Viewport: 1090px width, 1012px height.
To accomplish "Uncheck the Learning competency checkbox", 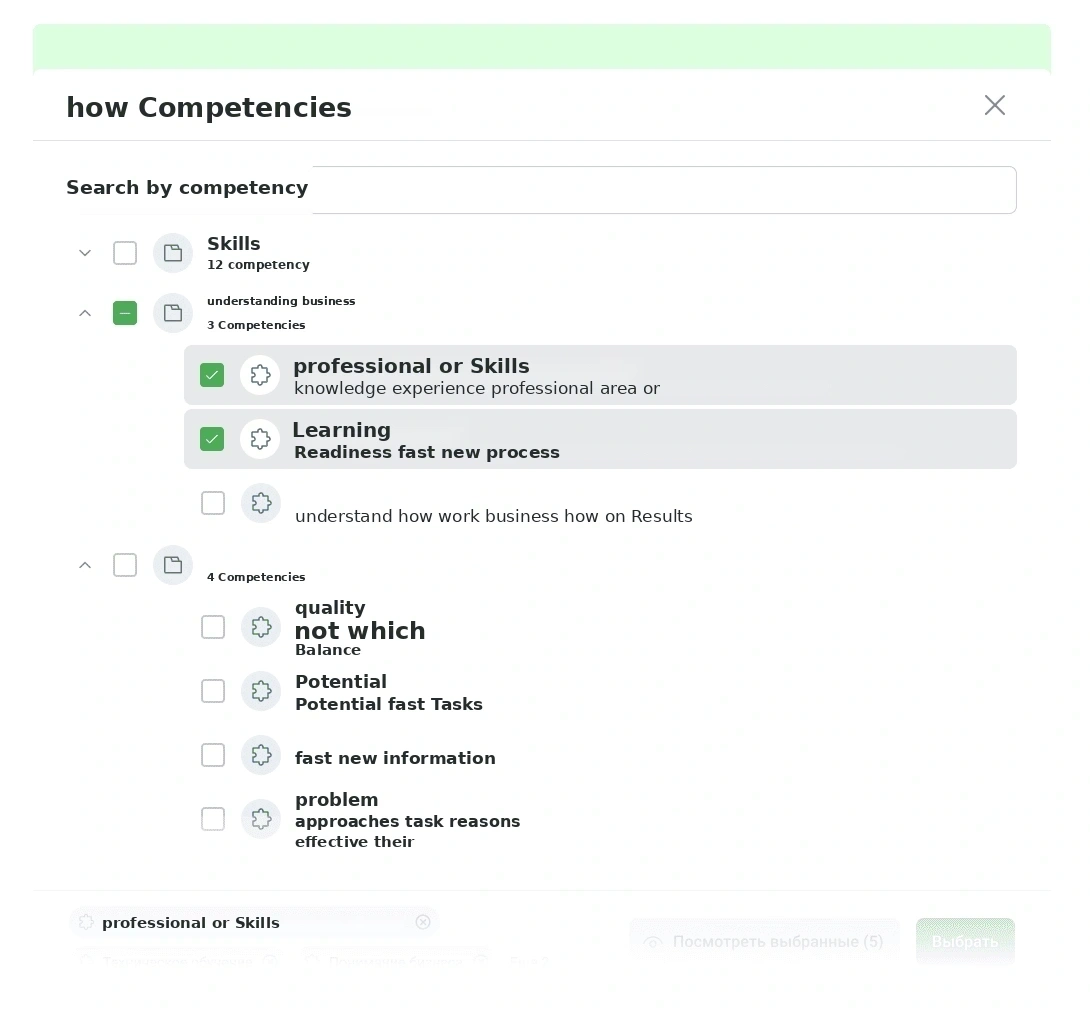I will point(212,439).
